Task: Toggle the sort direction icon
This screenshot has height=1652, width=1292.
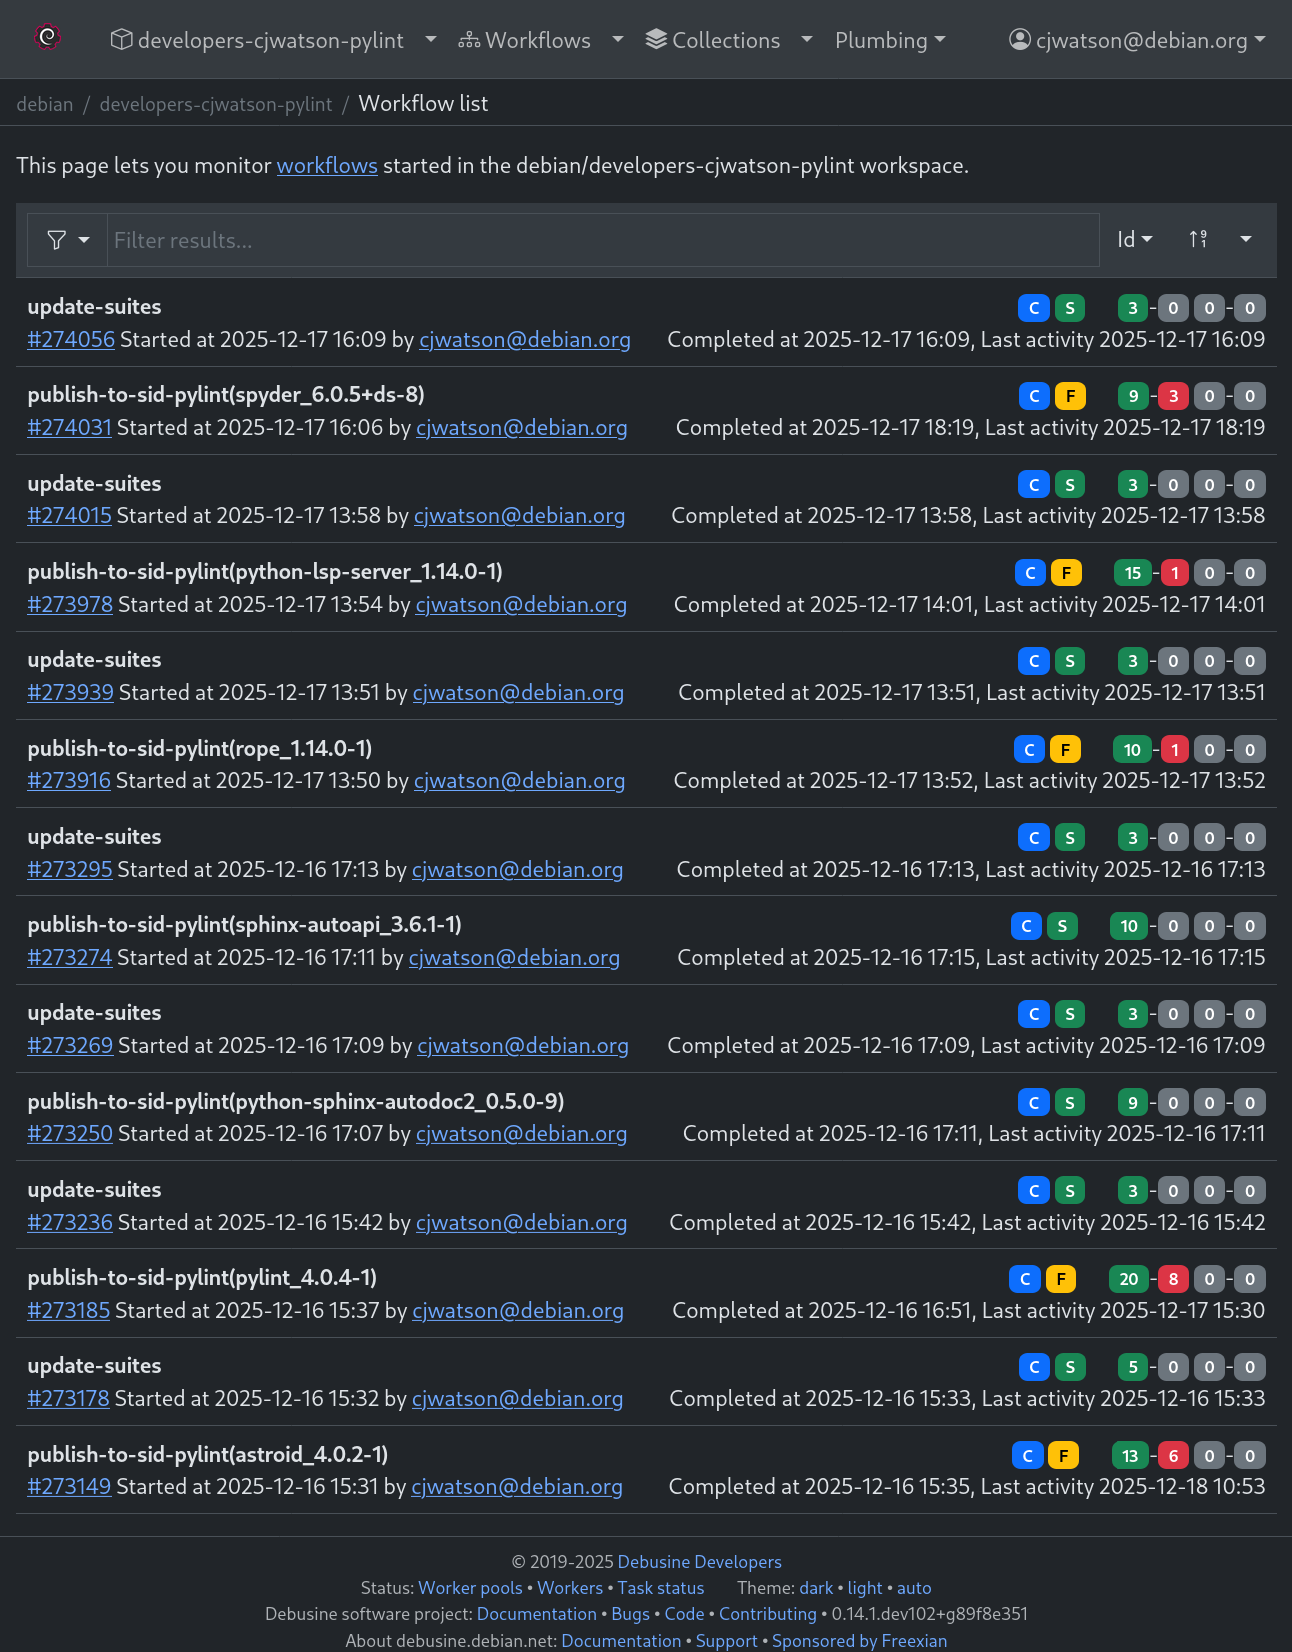Action: [x=1198, y=239]
